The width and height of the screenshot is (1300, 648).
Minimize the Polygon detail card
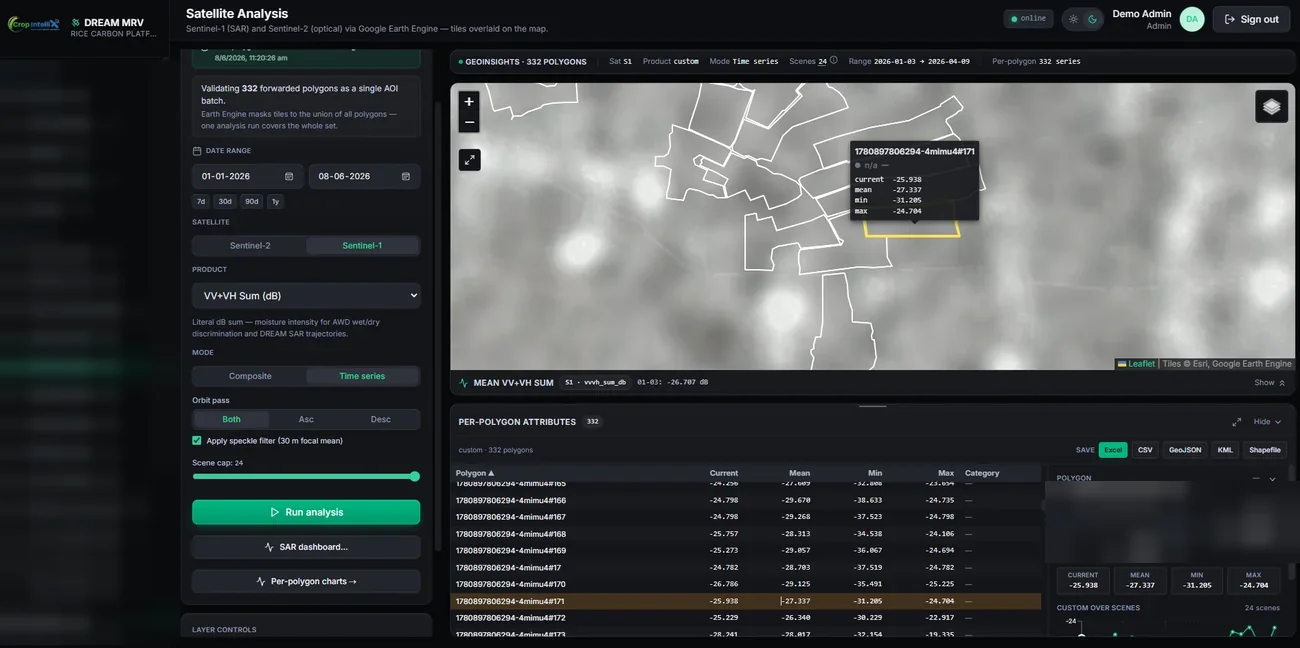(x=1256, y=479)
